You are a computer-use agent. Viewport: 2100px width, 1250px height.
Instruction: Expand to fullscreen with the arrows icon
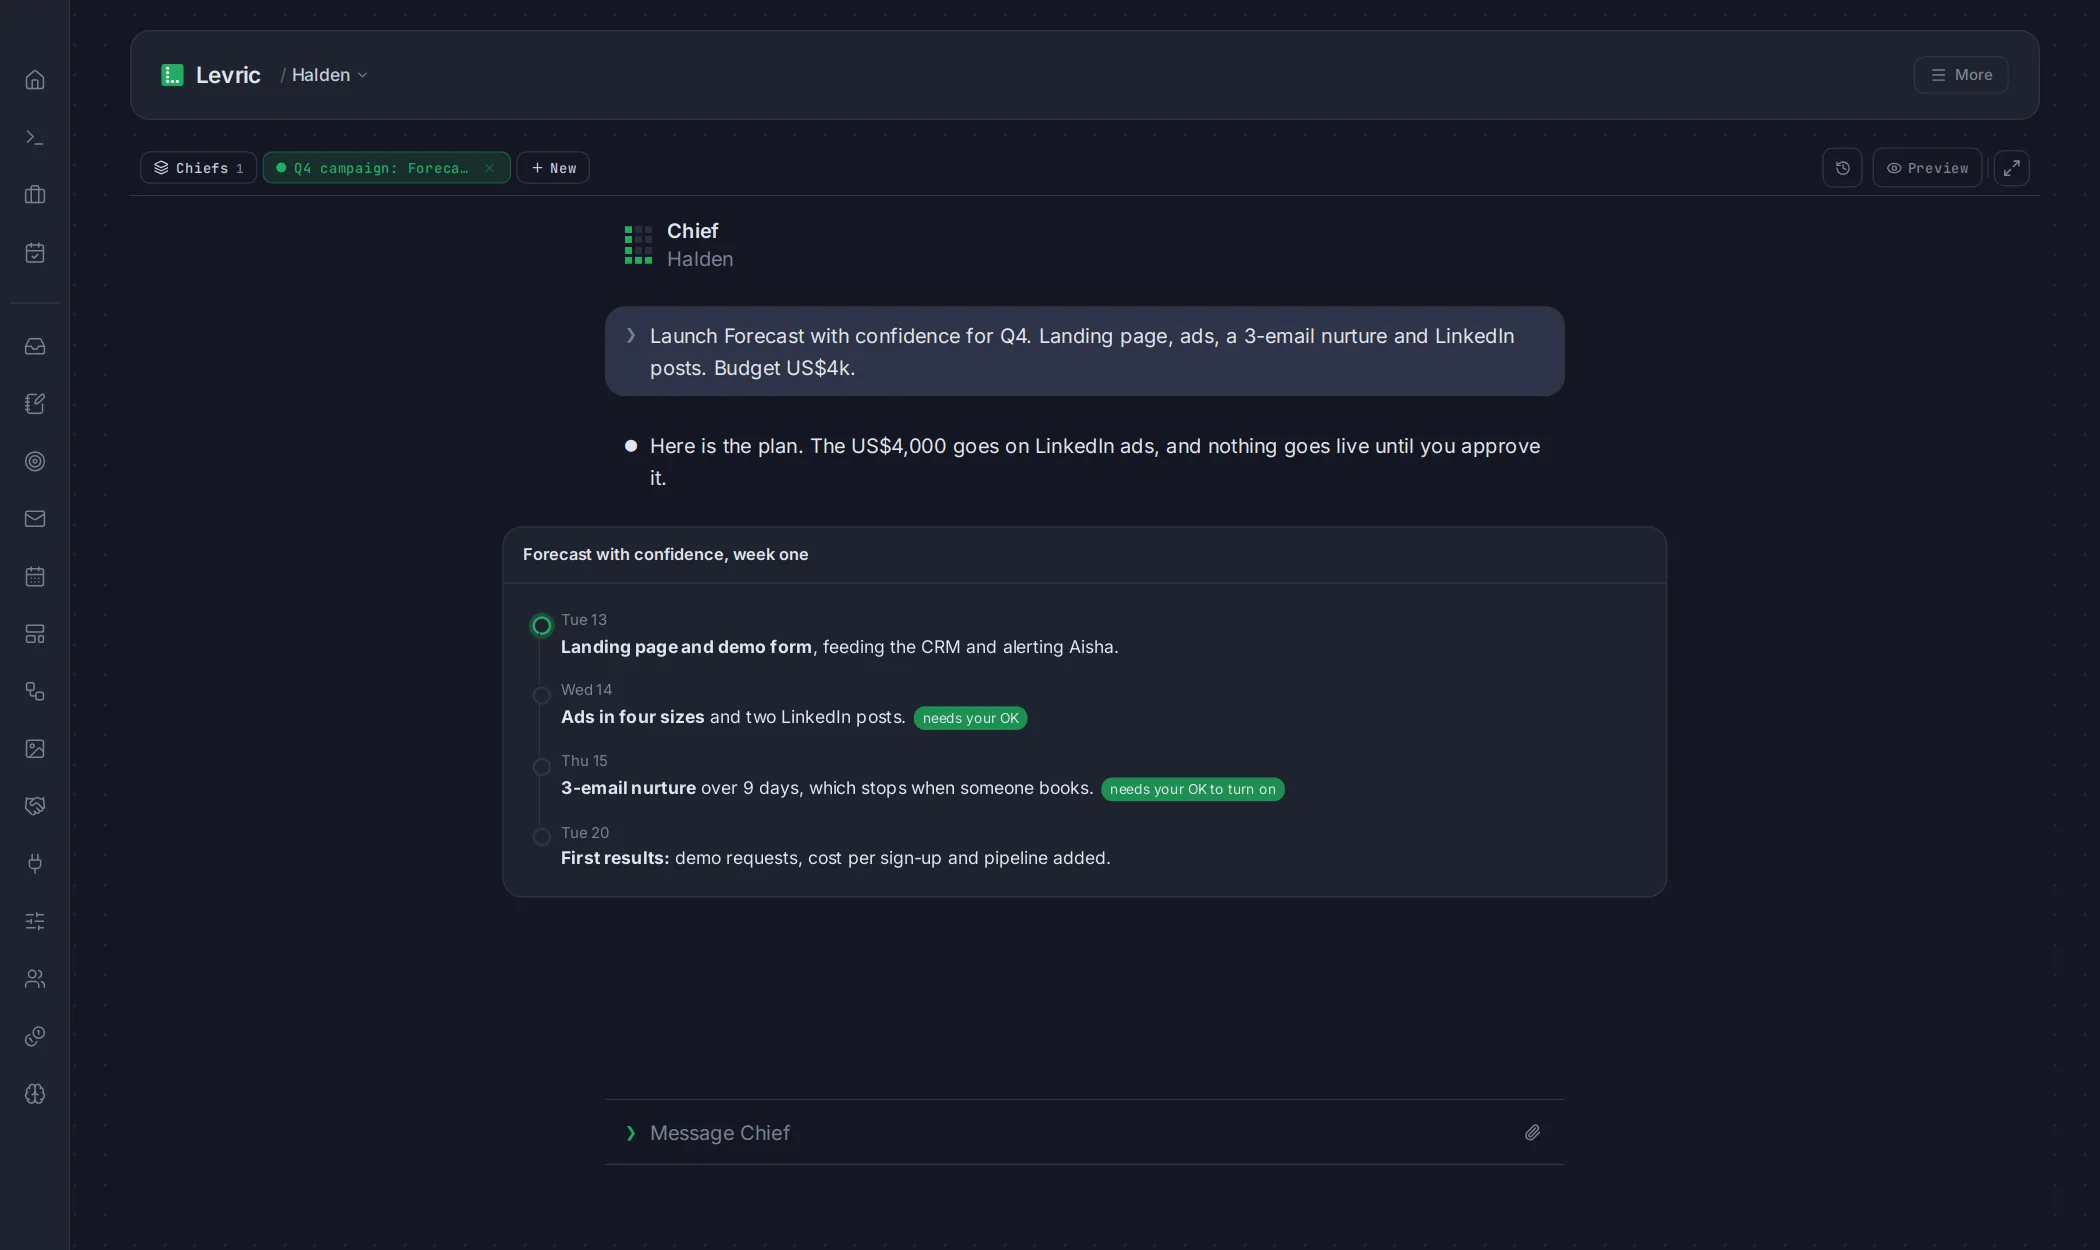coord(2011,168)
